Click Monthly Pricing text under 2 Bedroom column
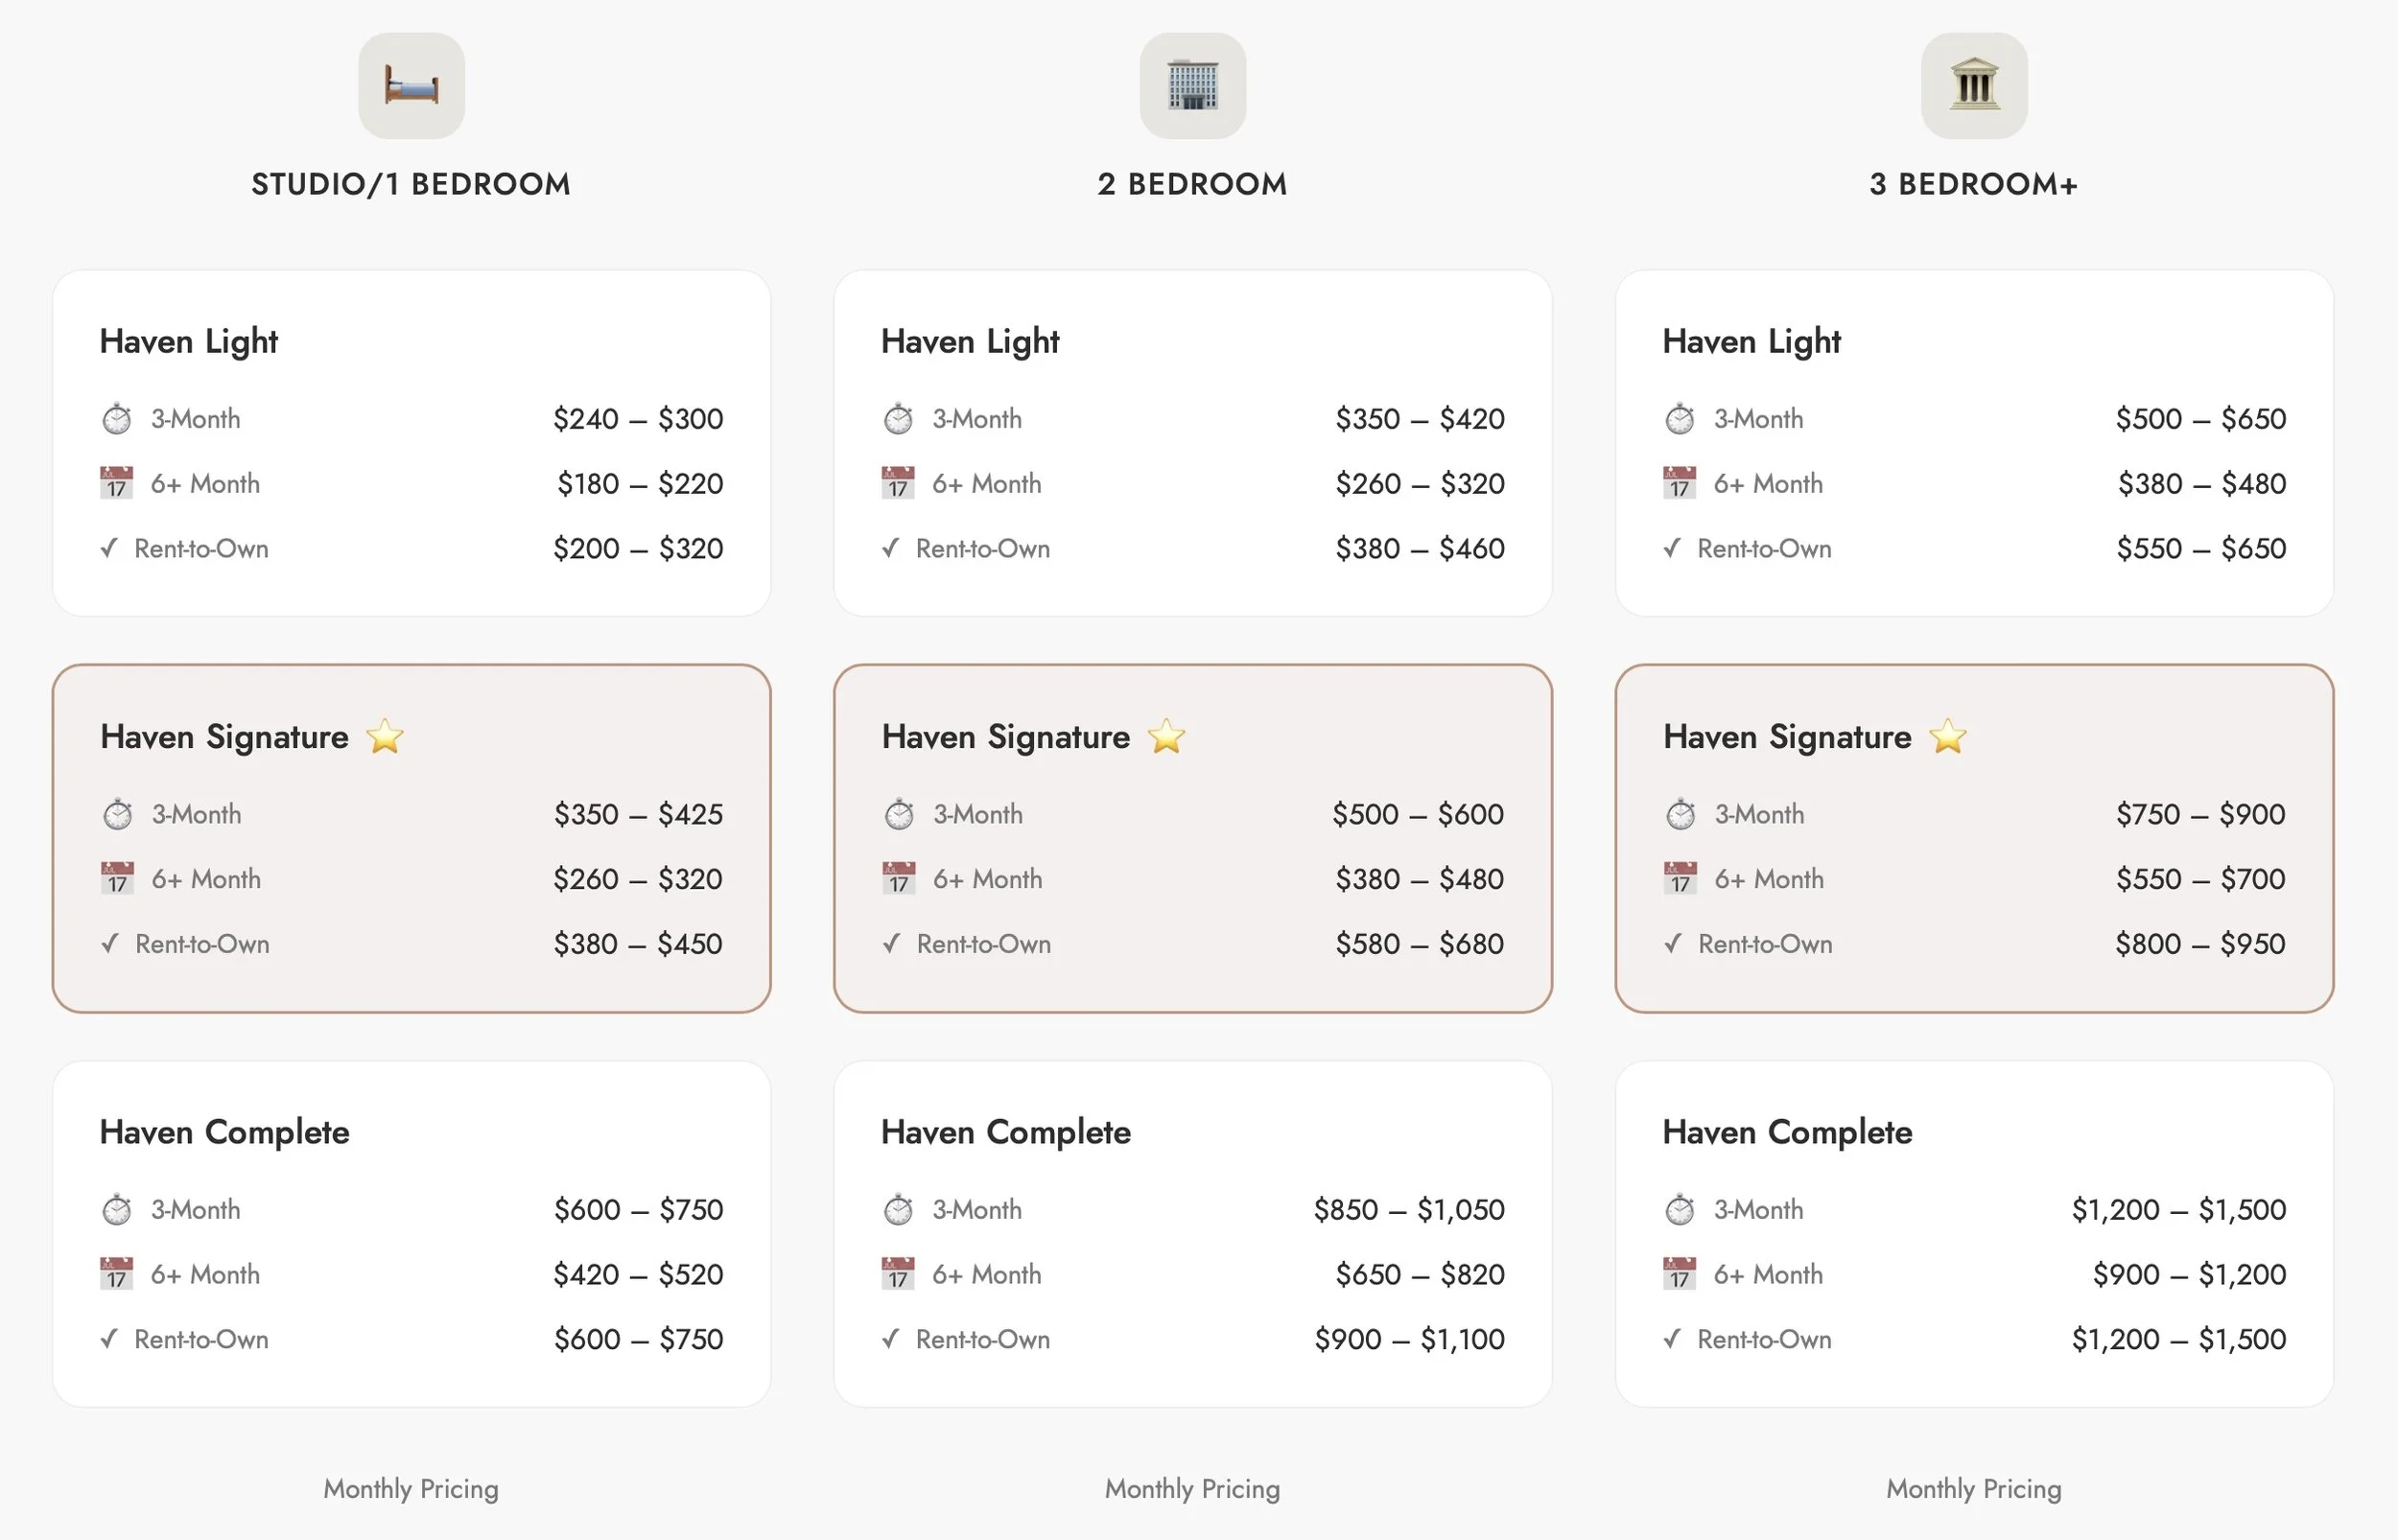This screenshot has width=2398, height=1540. pos(1192,1489)
